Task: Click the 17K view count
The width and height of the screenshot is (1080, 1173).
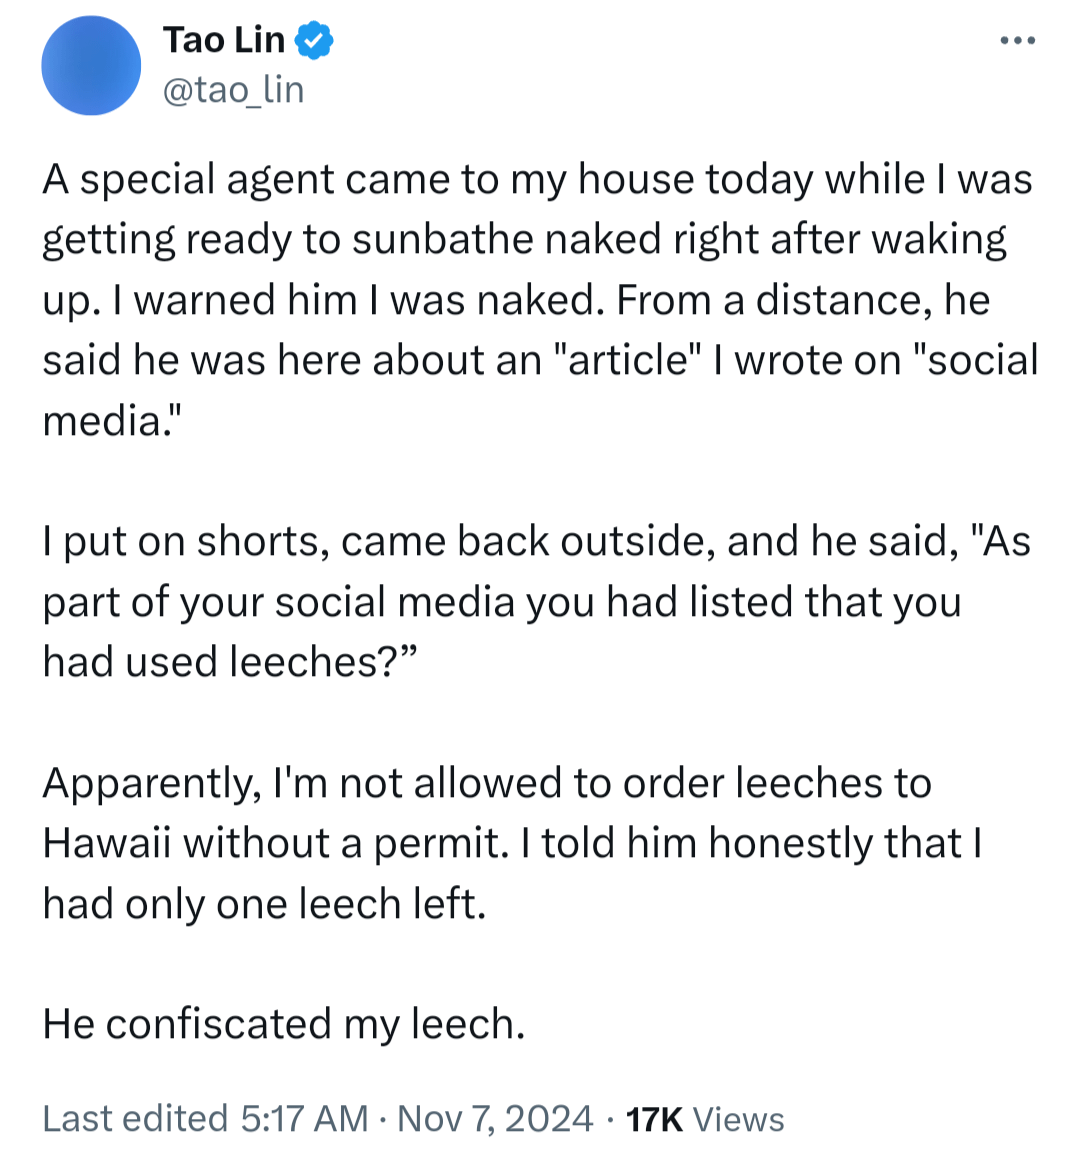Action: tap(654, 1119)
